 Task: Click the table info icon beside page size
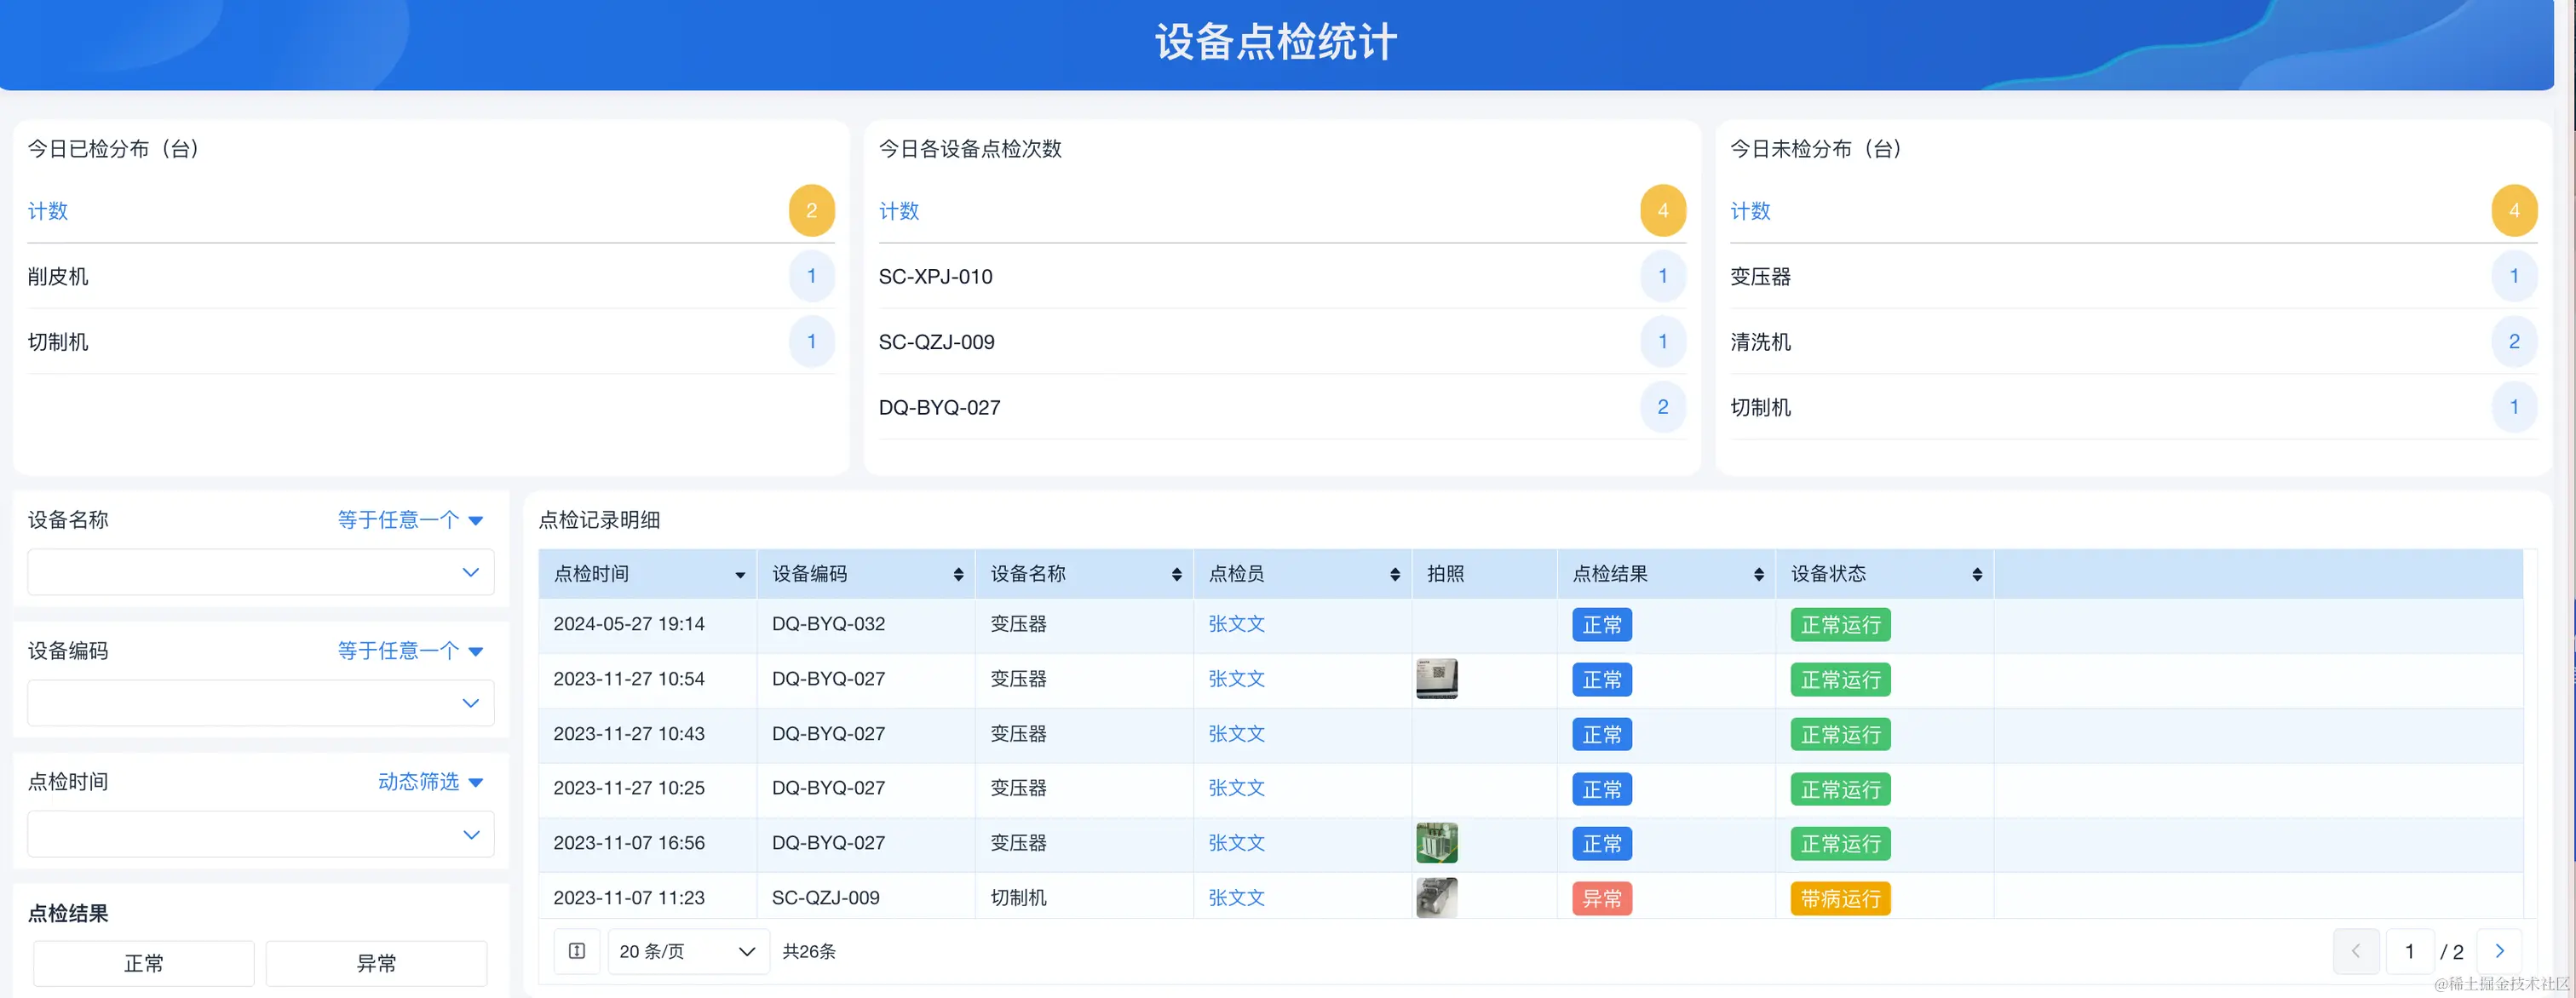[577, 951]
